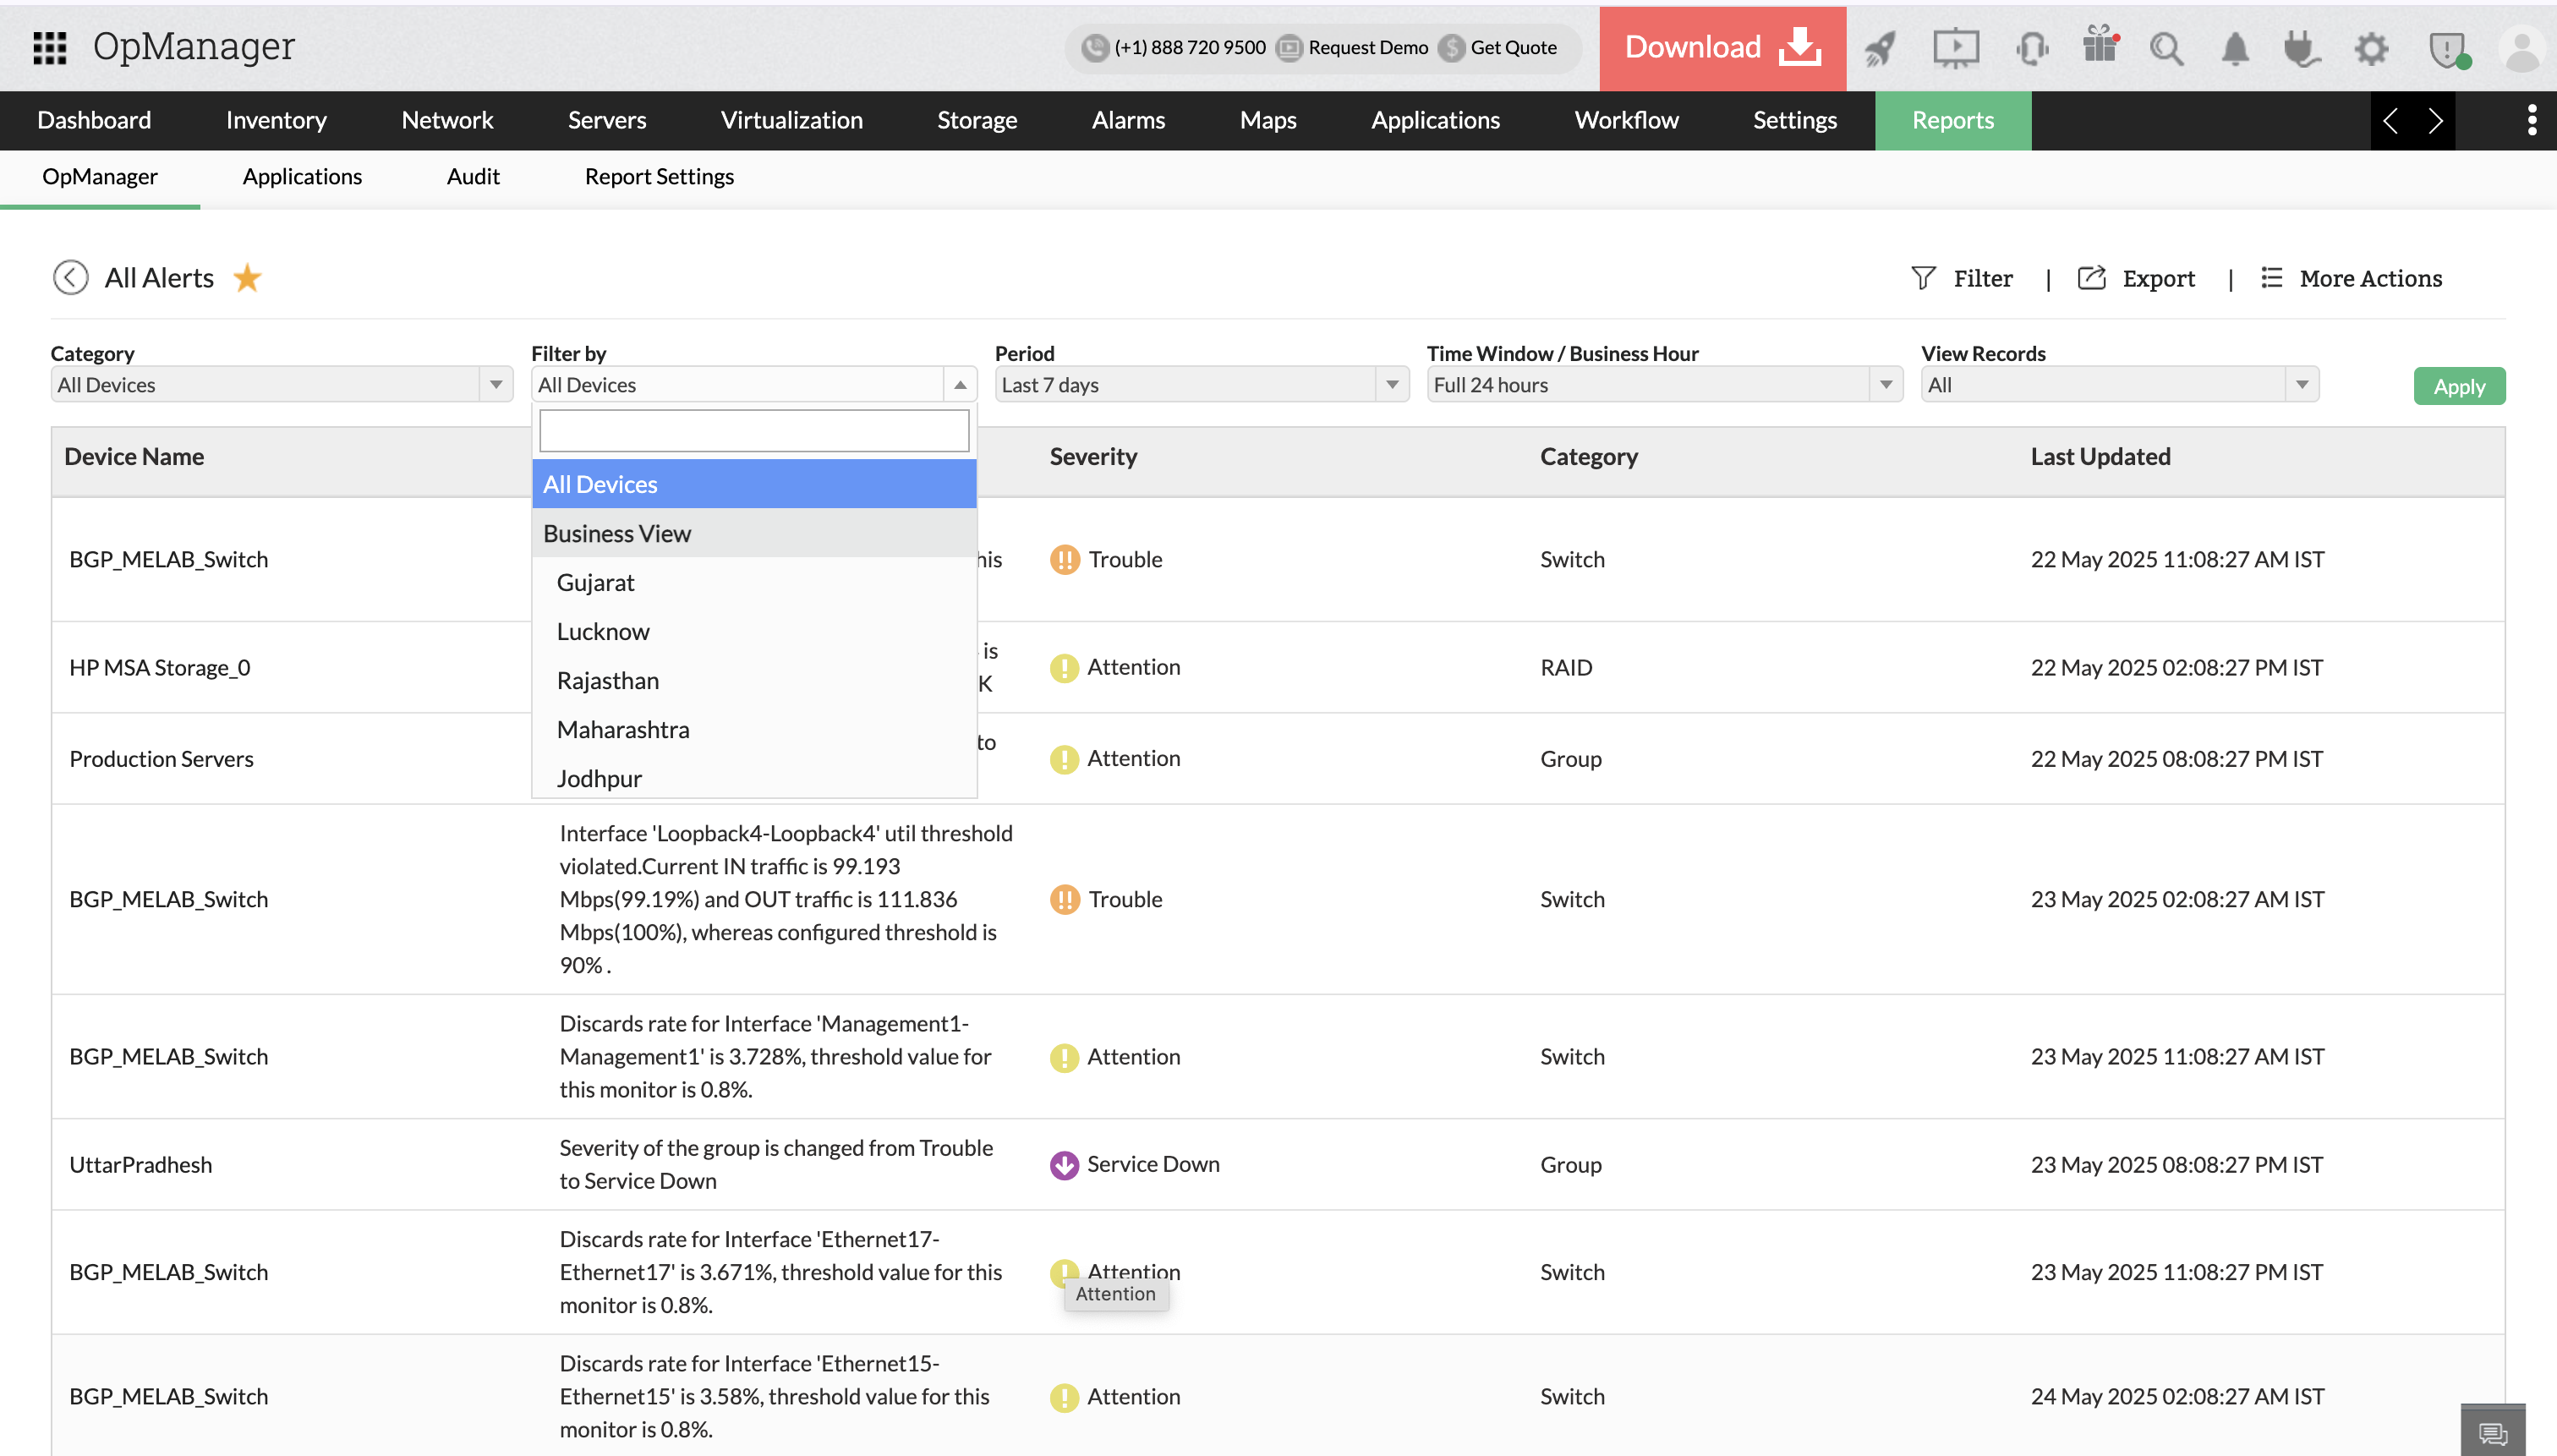Viewport: 2557px width, 1456px height.
Task: Click the plug integrations icon
Action: [x=2301, y=48]
